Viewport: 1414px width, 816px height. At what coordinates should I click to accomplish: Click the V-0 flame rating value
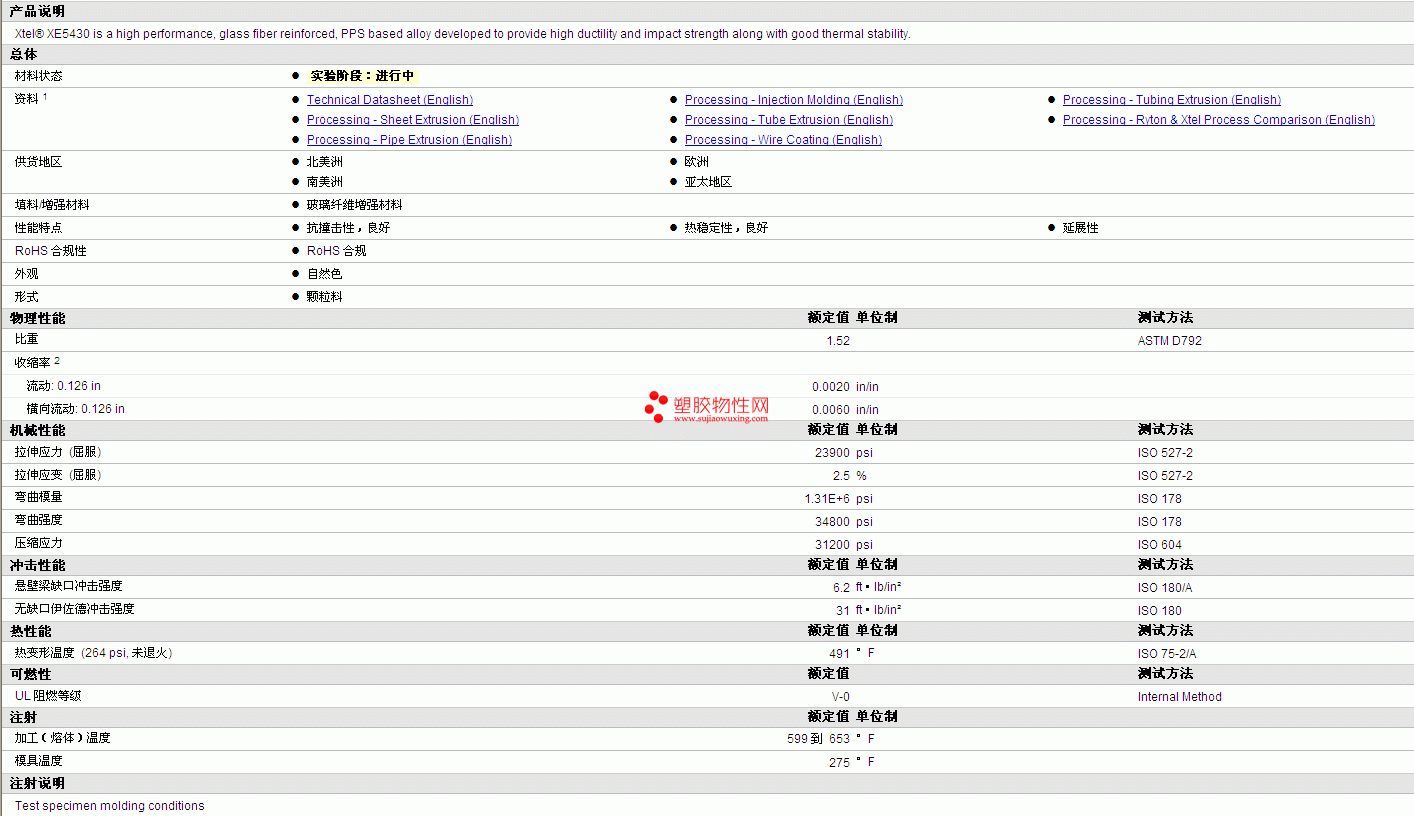[841, 697]
